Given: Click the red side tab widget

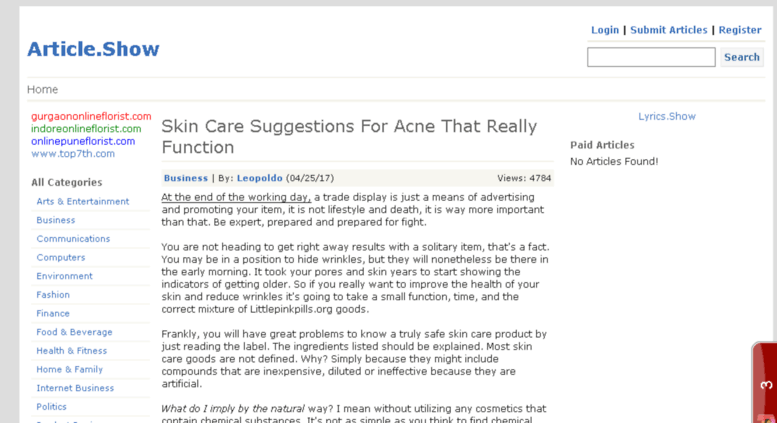Looking at the screenshot, I should pyautogui.click(x=765, y=385).
